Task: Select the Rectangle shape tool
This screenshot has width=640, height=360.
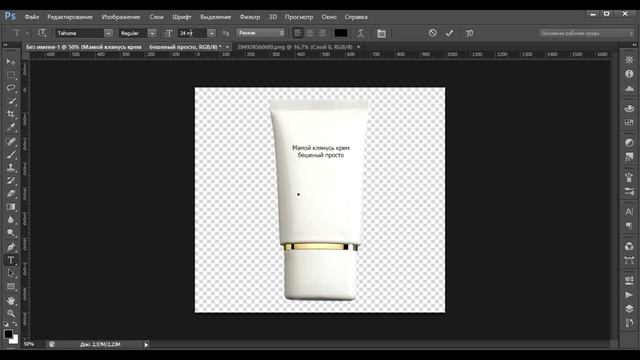Action: click(x=11, y=286)
